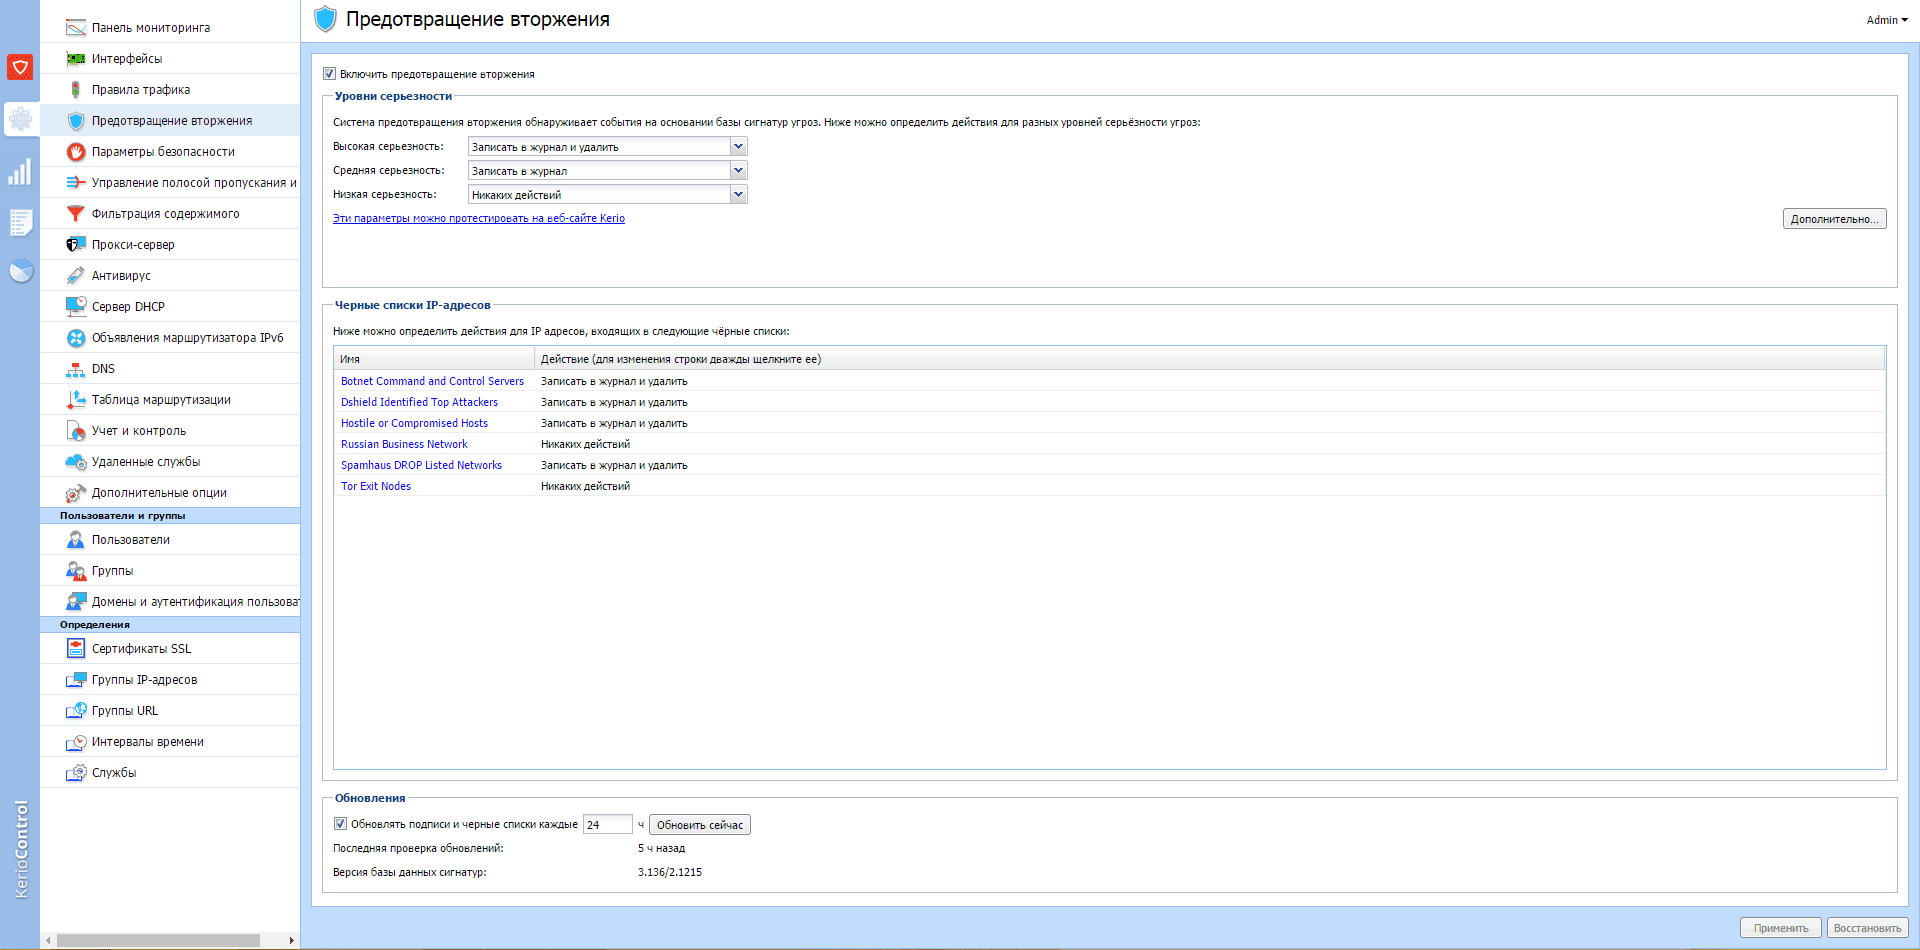The image size is (1920, 950).
Task: Disable the intrusion prevention checkbox
Action: (329, 74)
